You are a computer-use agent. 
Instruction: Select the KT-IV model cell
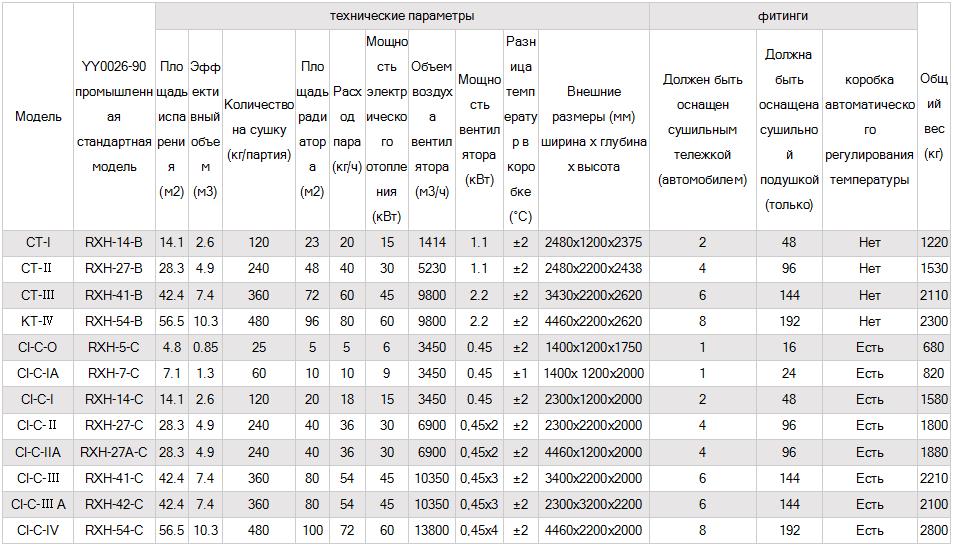(x=38, y=321)
